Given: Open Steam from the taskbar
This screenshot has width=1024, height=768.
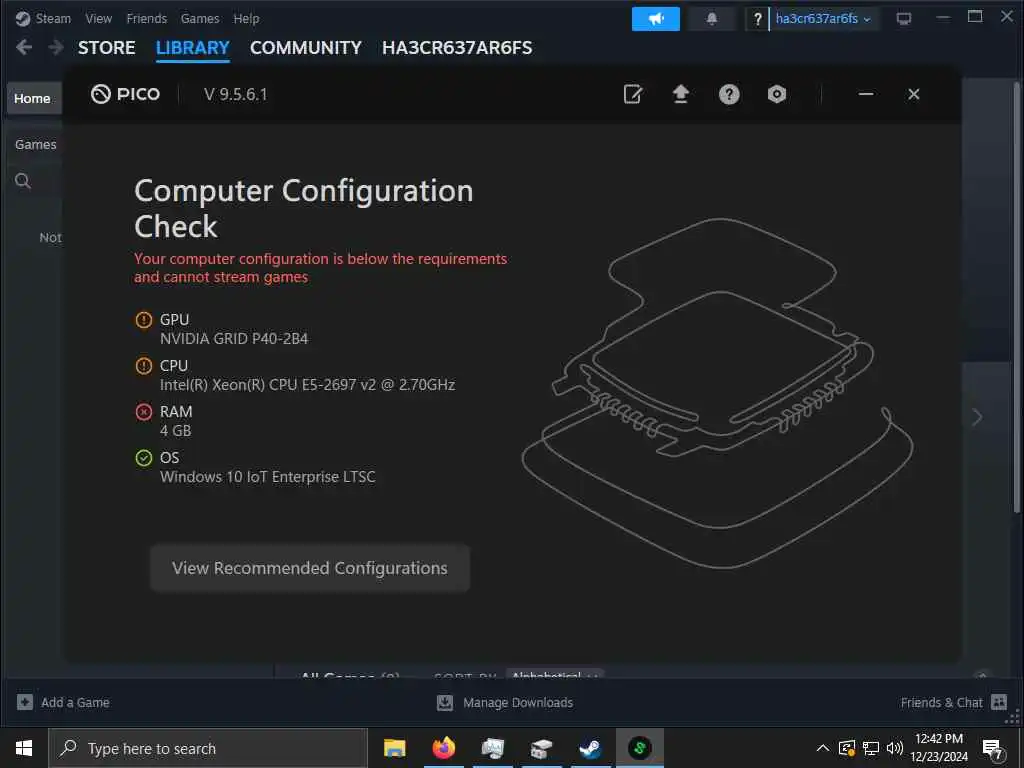Looking at the screenshot, I should pos(590,748).
